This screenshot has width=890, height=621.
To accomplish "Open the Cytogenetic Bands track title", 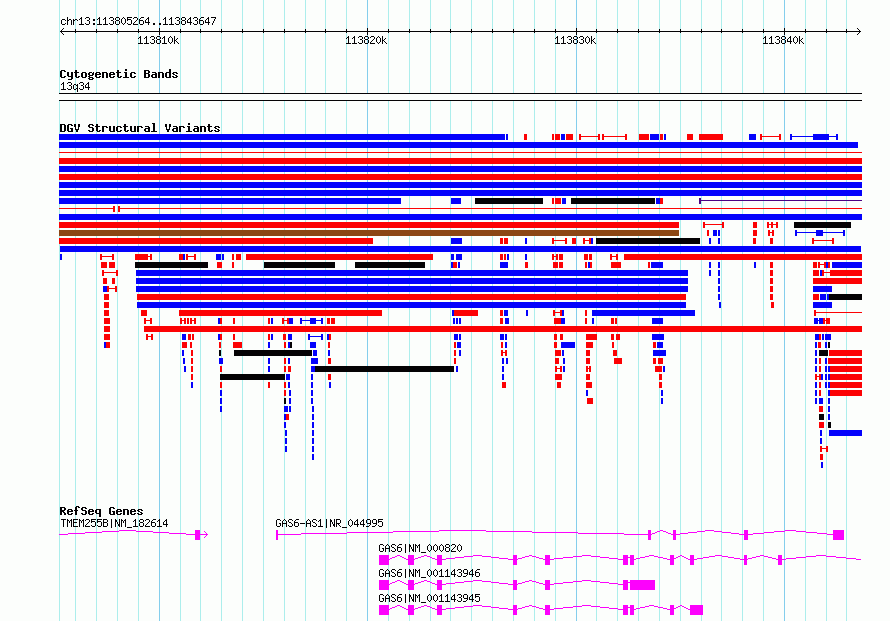I will [119, 74].
